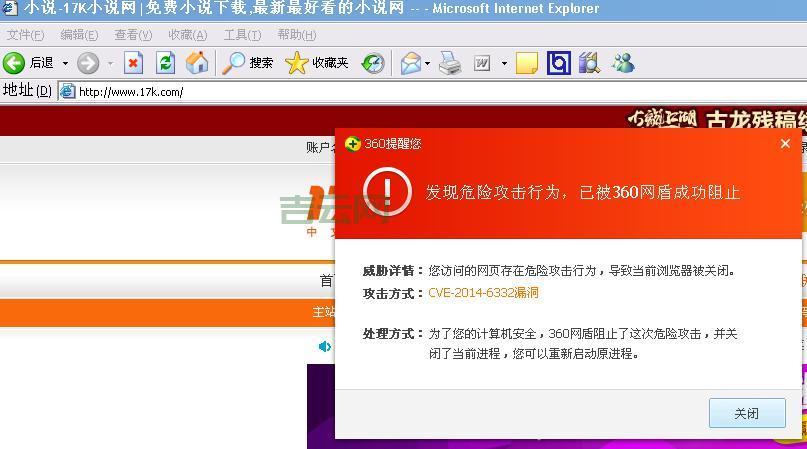Screen dimensions: 807x449
Task: Open the 工具(T) menu
Action: [242, 35]
